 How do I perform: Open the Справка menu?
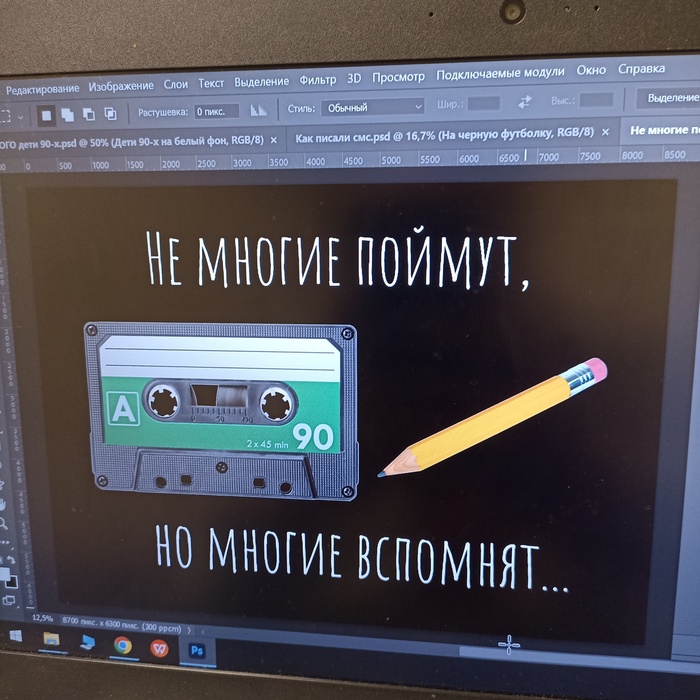click(x=641, y=69)
